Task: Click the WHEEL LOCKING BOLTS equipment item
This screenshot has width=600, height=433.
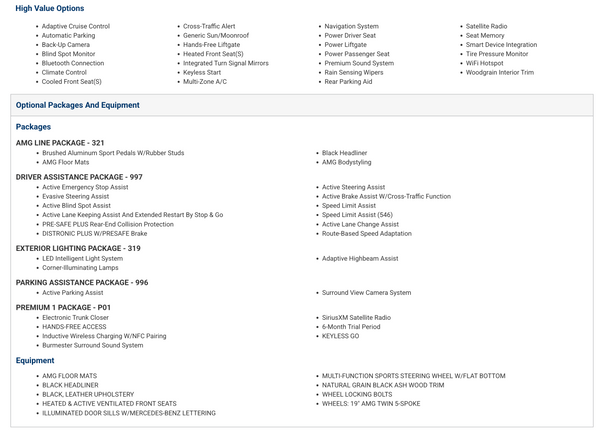Action: coord(357,394)
